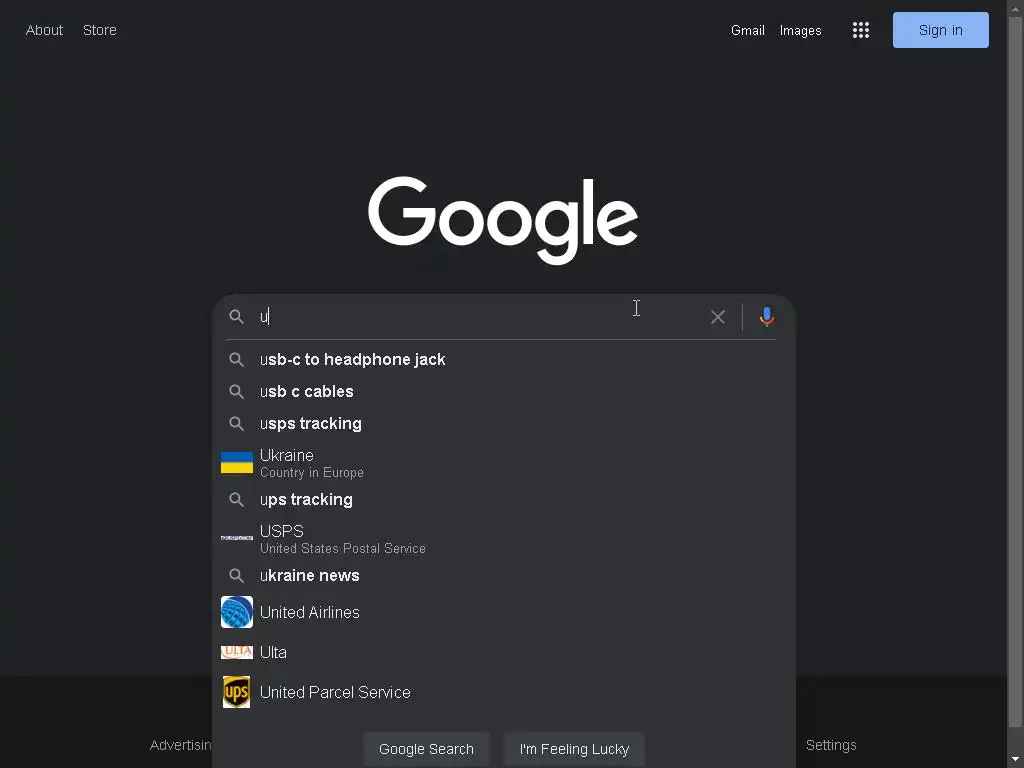Select Ukraine Country in Europe suggestion
Image resolution: width=1024 pixels, height=768 pixels.
[x=504, y=463]
